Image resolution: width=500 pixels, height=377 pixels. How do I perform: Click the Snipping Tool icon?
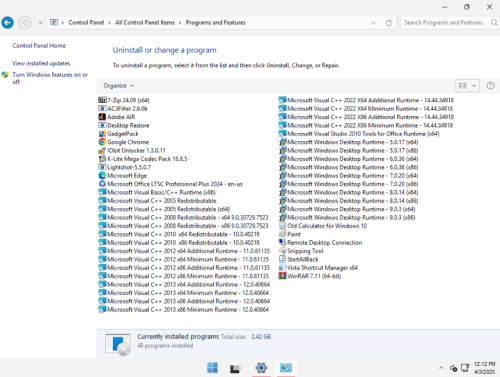(282, 251)
